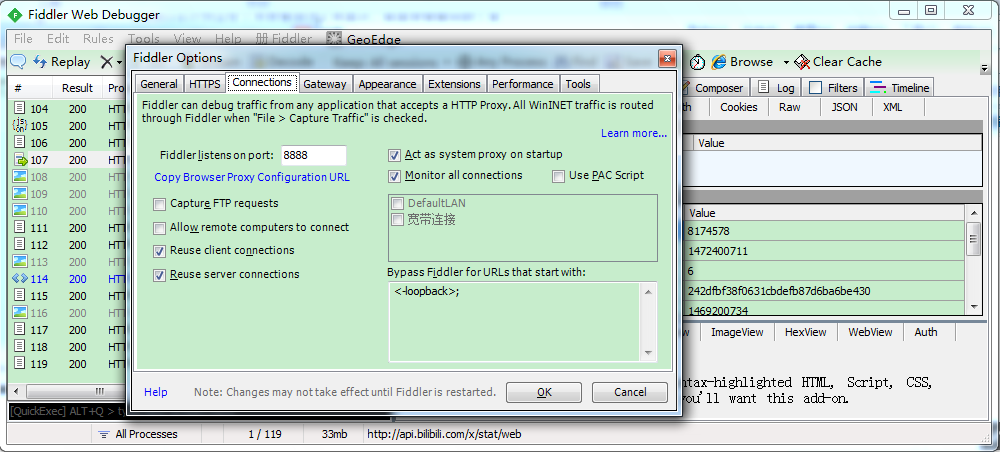Click the blue arrows icon of session 114
The image size is (1000, 452).
[20, 279]
